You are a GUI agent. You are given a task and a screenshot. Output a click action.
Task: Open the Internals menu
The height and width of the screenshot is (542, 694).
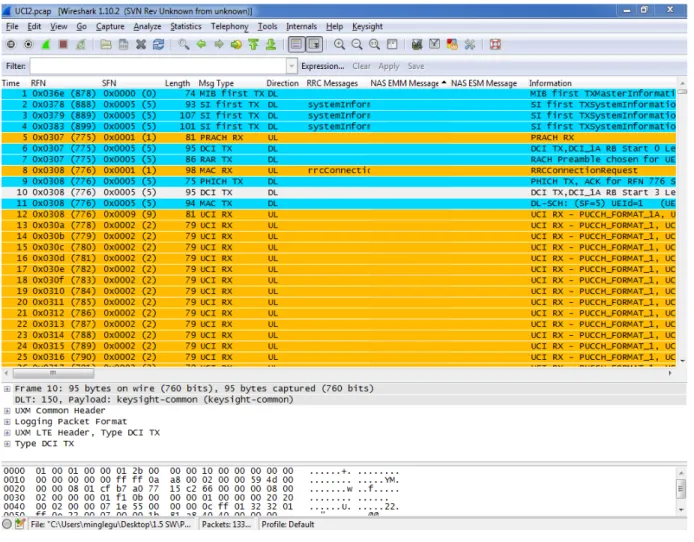(301, 27)
